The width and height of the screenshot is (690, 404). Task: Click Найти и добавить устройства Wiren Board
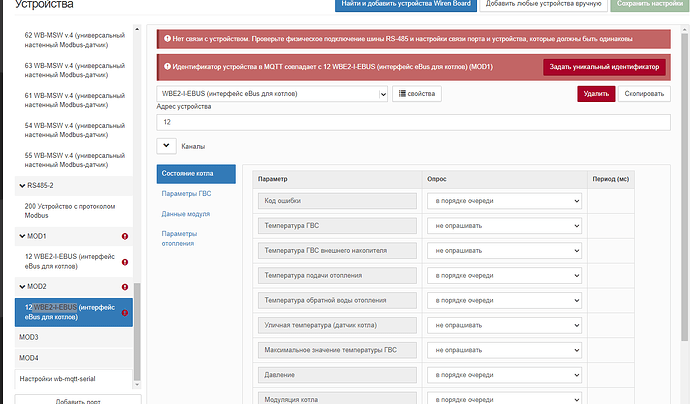406,5
